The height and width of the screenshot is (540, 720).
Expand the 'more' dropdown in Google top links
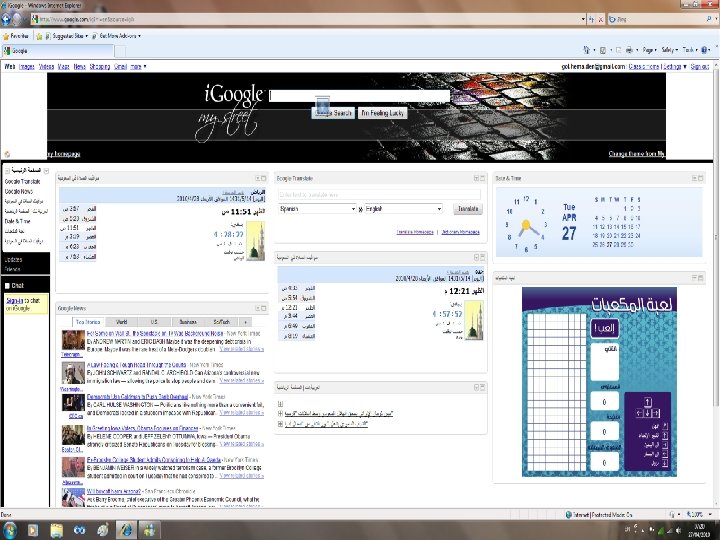click(x=138, y=67)
